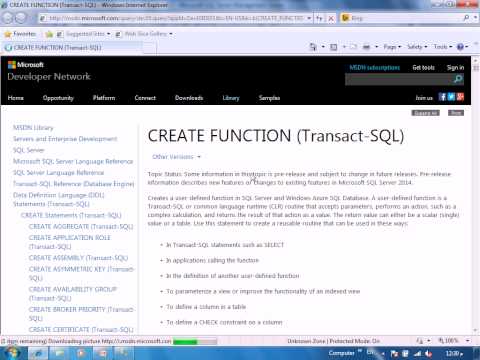Image resolution: width=480 pixels, height=360 pixels.
Task: Open the Library navigation item
Action: tap(231, 98)
